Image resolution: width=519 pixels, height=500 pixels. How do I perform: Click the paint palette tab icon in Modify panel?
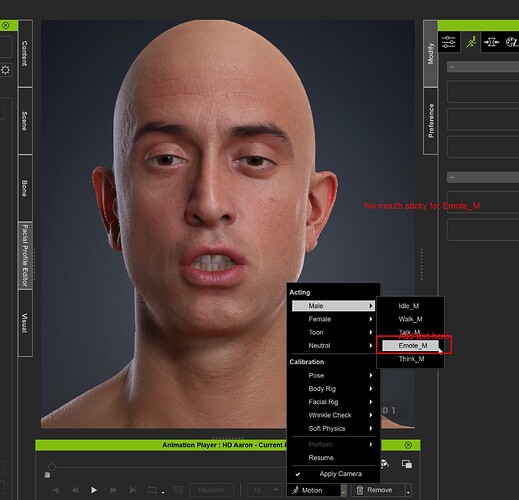(x=512, y=42)
